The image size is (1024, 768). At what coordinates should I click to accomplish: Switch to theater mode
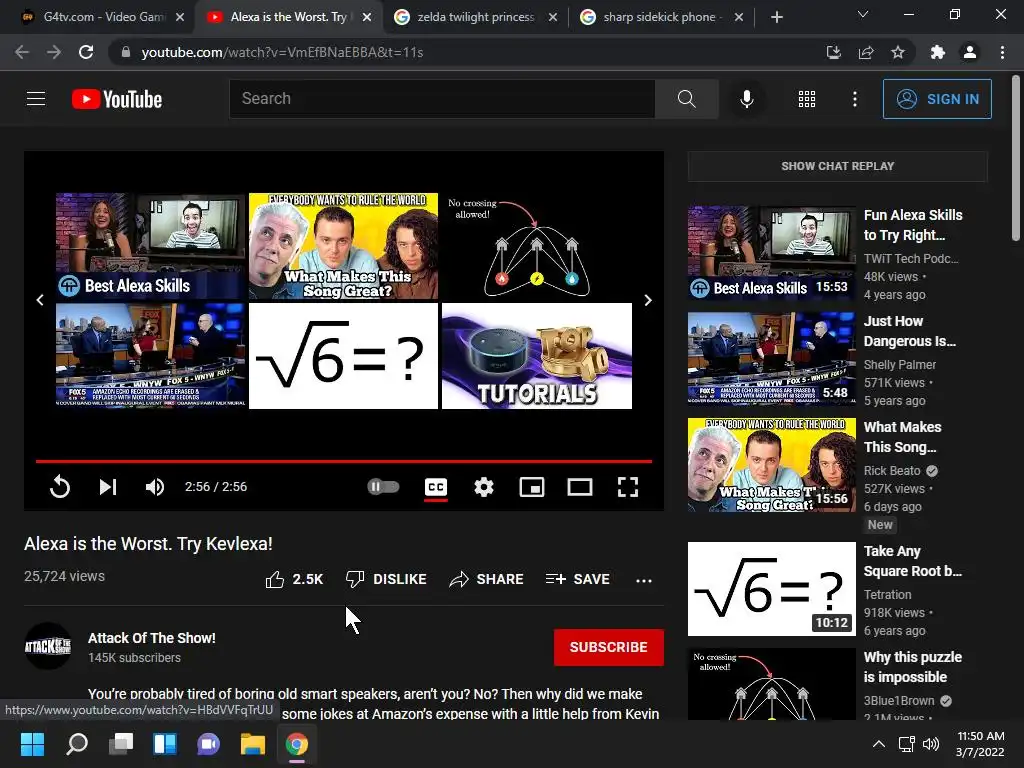click(x=580, y=487)
